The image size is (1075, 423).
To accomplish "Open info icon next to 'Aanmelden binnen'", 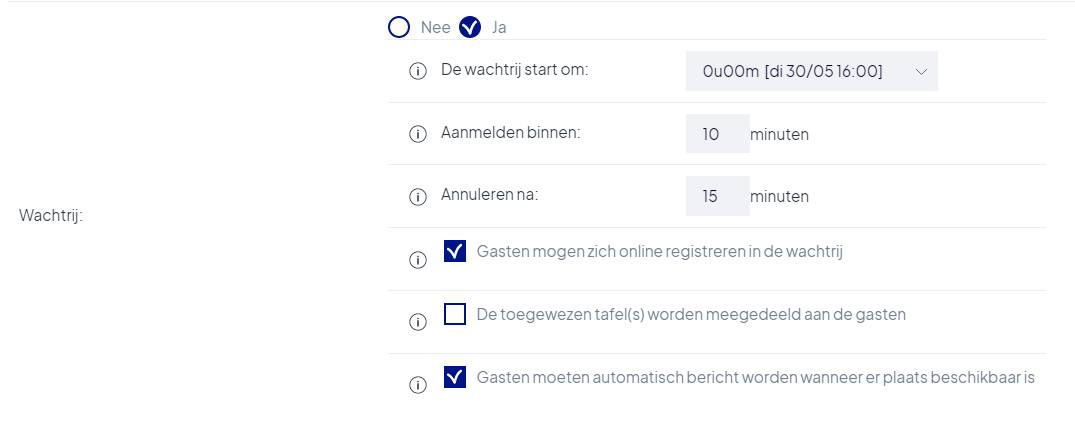I will click(x=418, y=134).
